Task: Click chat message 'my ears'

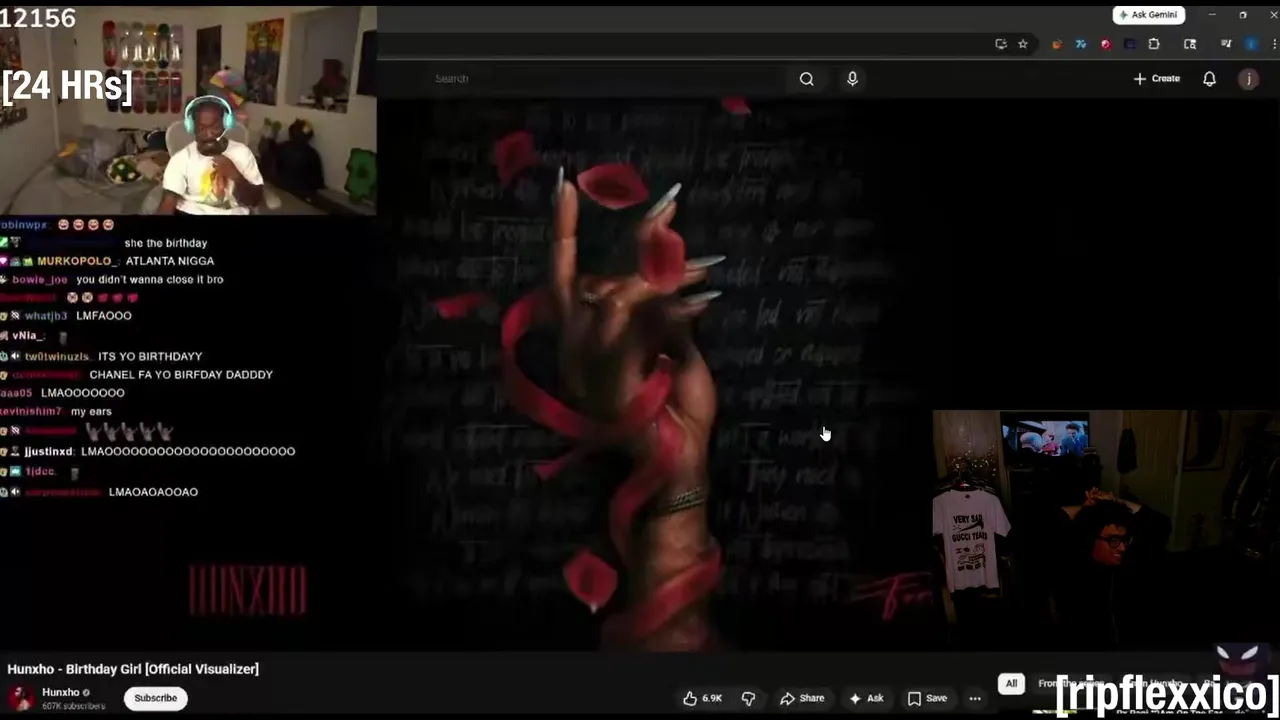Action: [91, 411]
